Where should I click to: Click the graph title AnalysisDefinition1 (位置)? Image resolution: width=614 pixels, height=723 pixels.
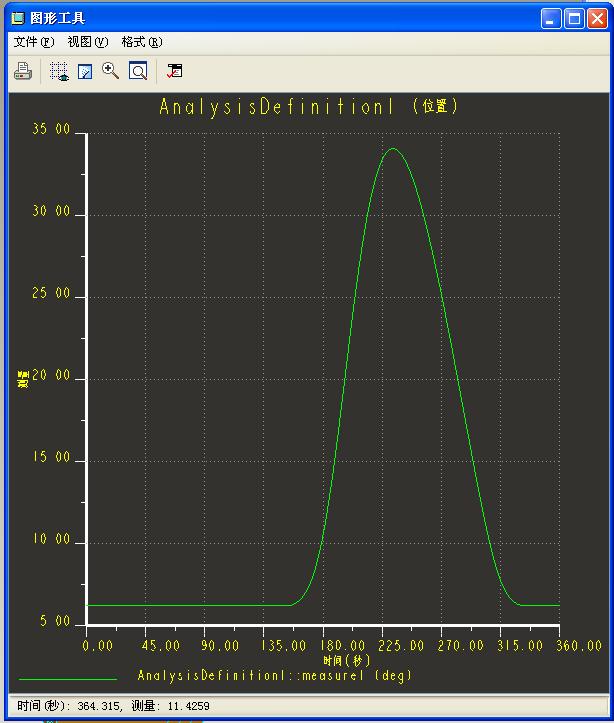click(x=308, y=107)
